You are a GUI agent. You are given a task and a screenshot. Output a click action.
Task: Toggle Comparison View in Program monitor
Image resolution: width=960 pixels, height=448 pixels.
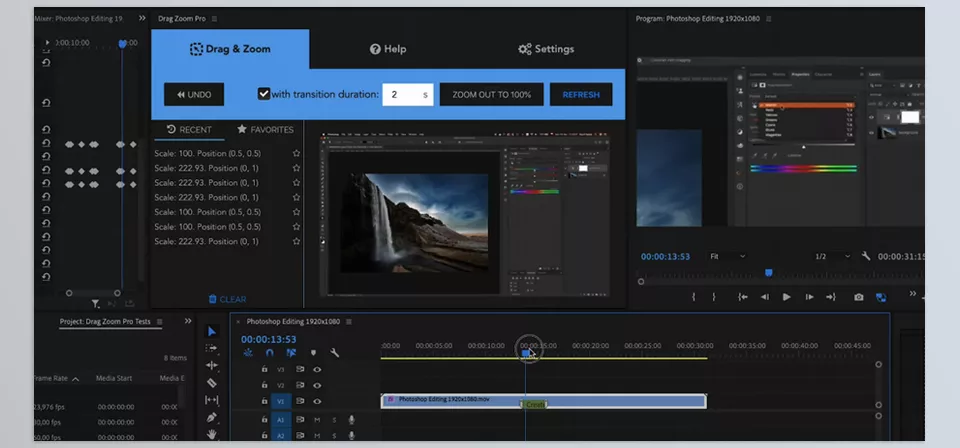[x=881, y=297]
